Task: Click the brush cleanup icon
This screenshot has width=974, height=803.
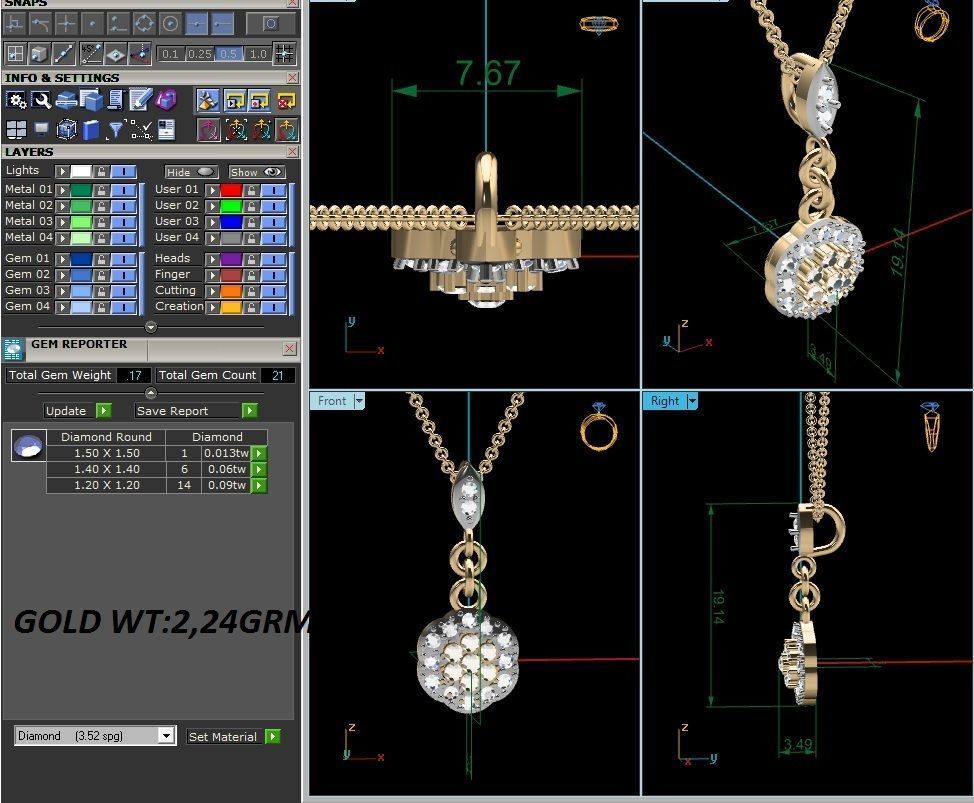Action: (207, 100)
